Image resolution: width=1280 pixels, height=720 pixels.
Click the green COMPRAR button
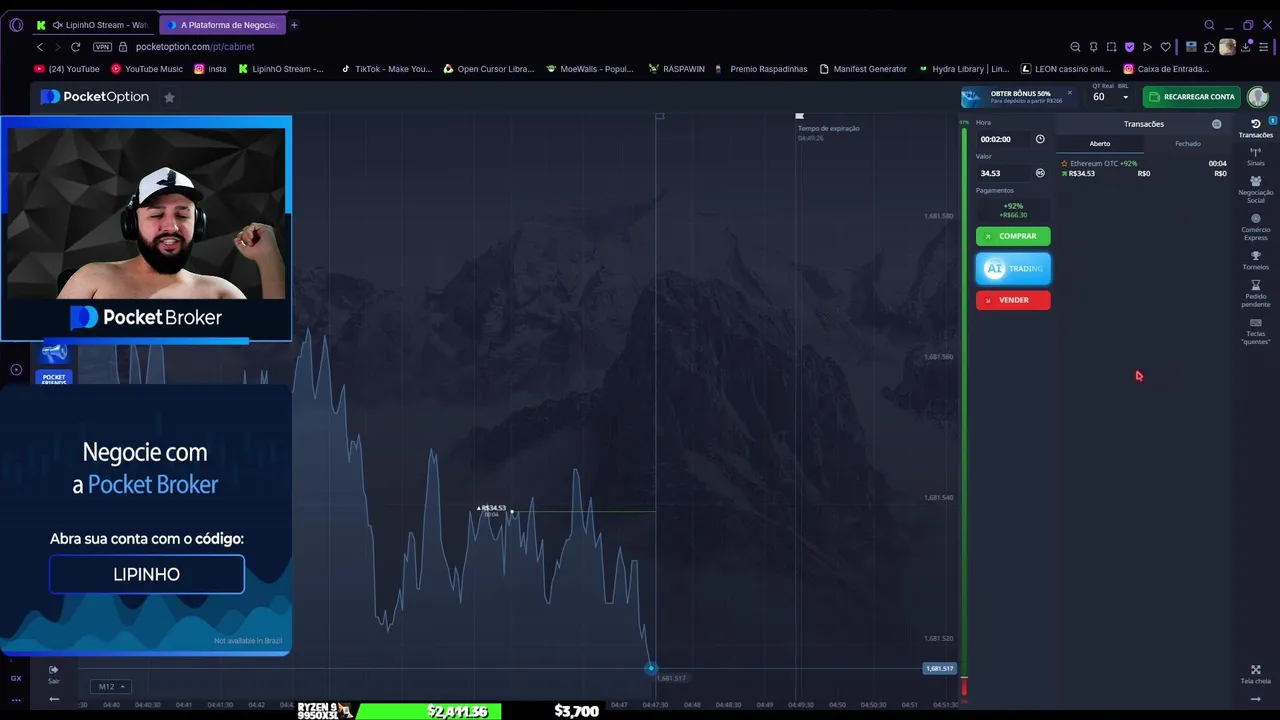click(1013, 236)
